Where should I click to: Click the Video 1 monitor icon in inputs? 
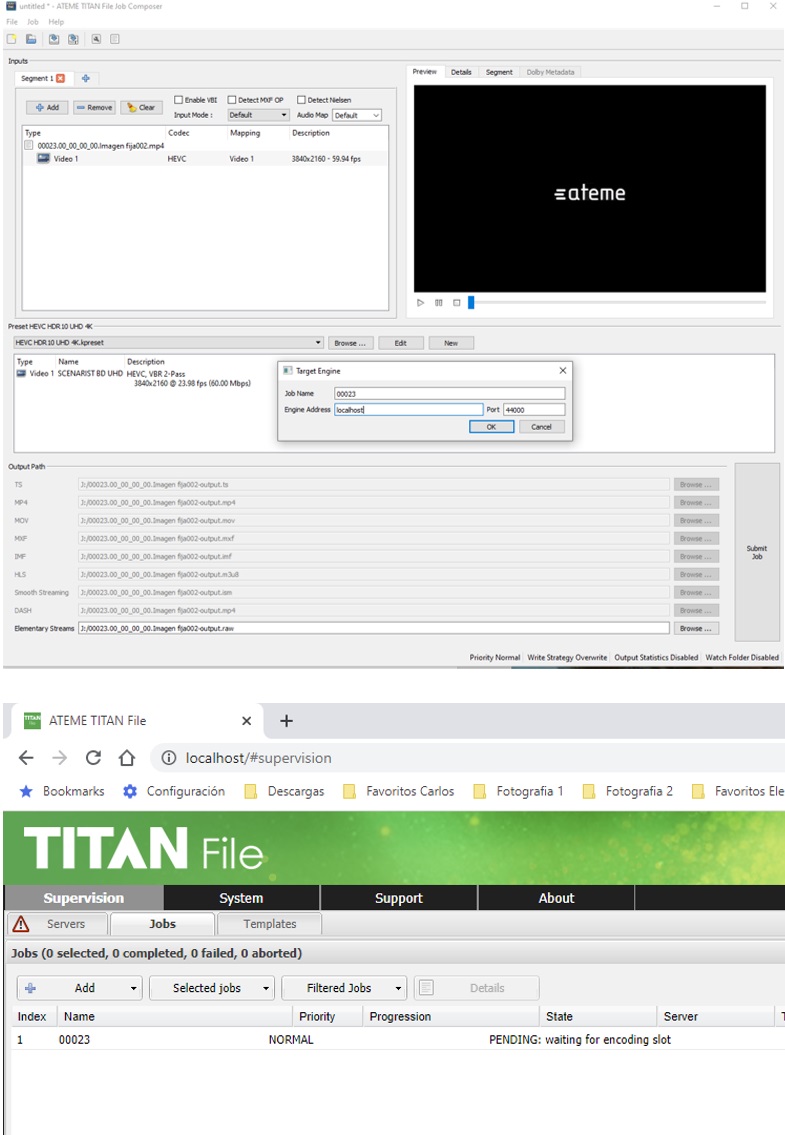(x=43, y=159)
